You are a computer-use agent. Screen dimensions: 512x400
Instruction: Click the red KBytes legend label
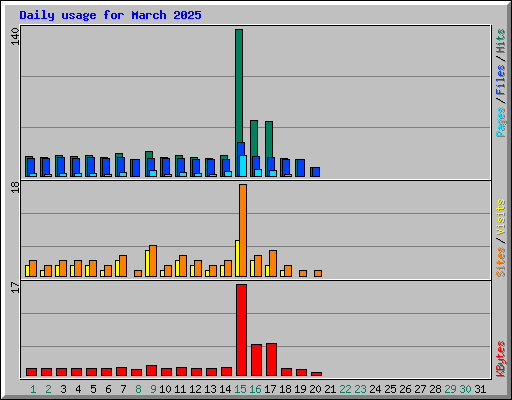tap(500, 359)
